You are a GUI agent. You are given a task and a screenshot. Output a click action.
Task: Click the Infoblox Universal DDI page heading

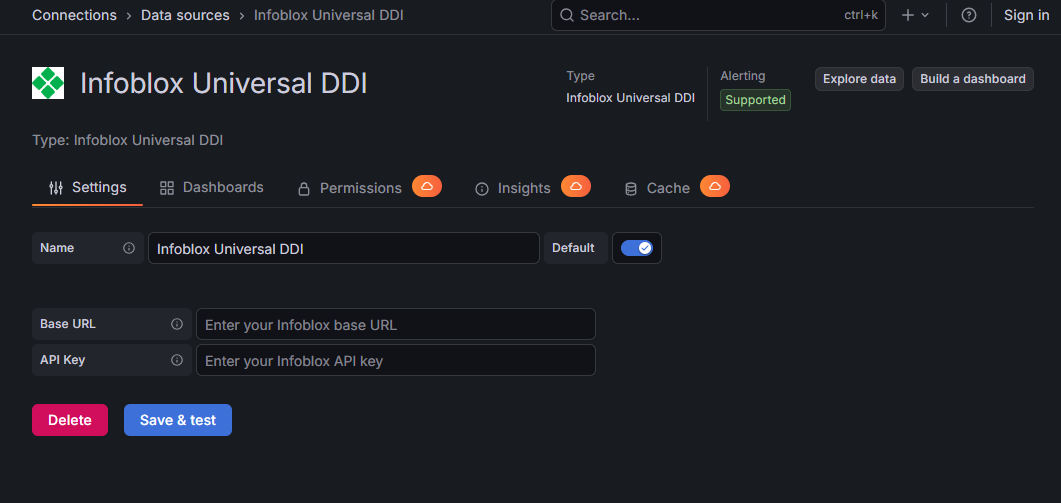point(224,84)
